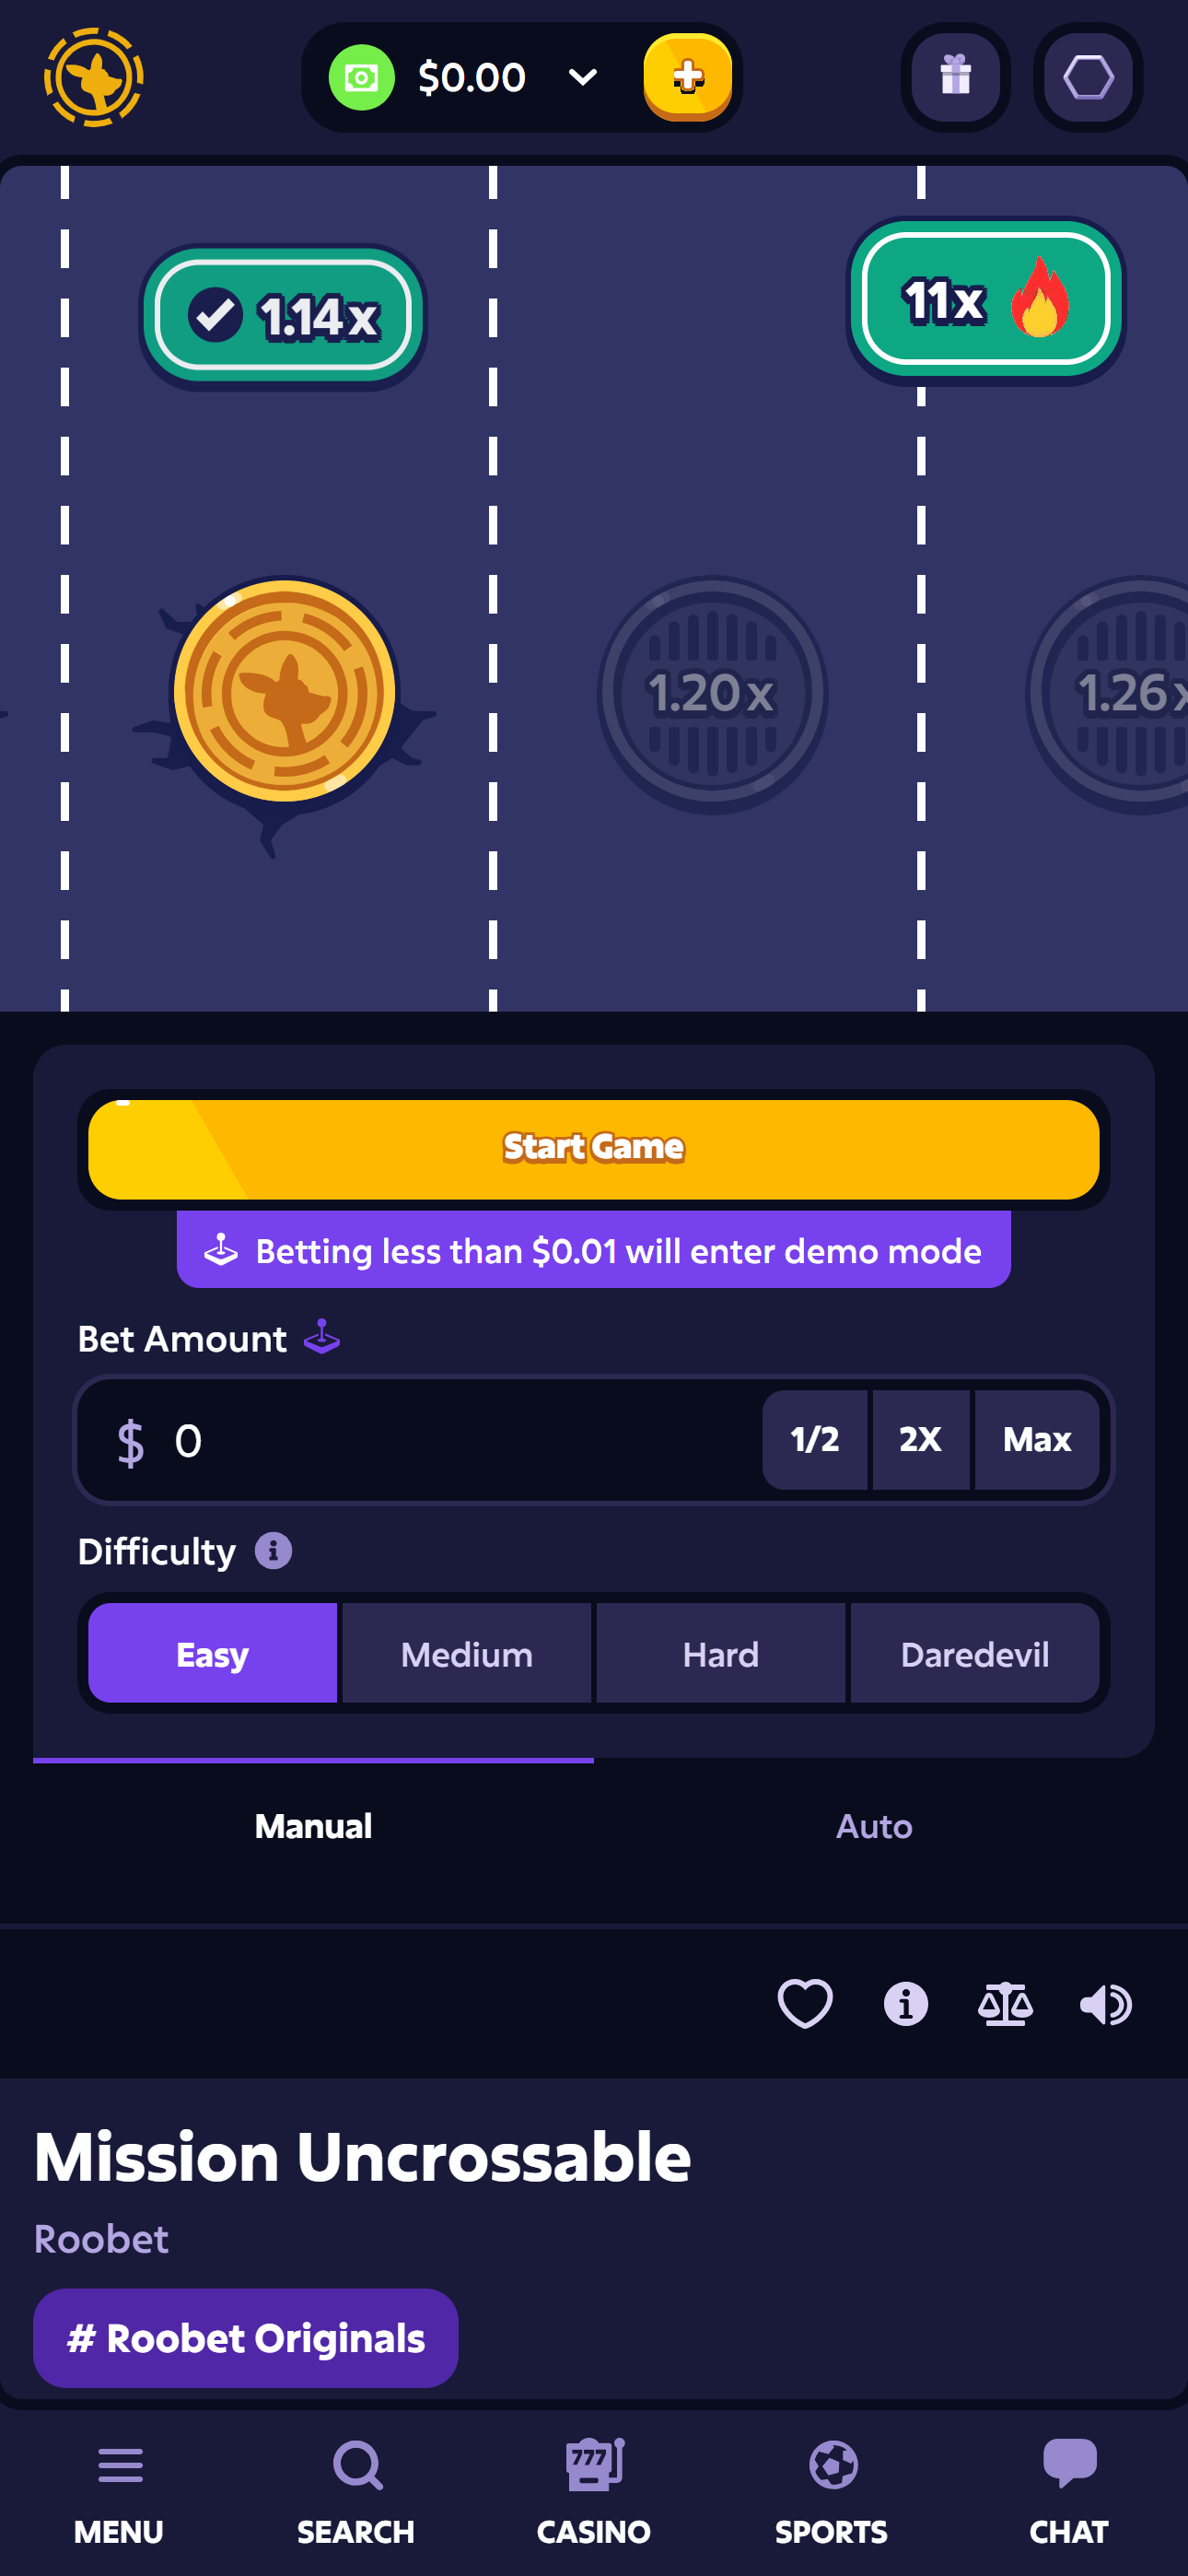Image resolution: width=1188 pixels, height=2576 pixels.
Task: Select Daredevil difficulty
Action: (974, 1654)
